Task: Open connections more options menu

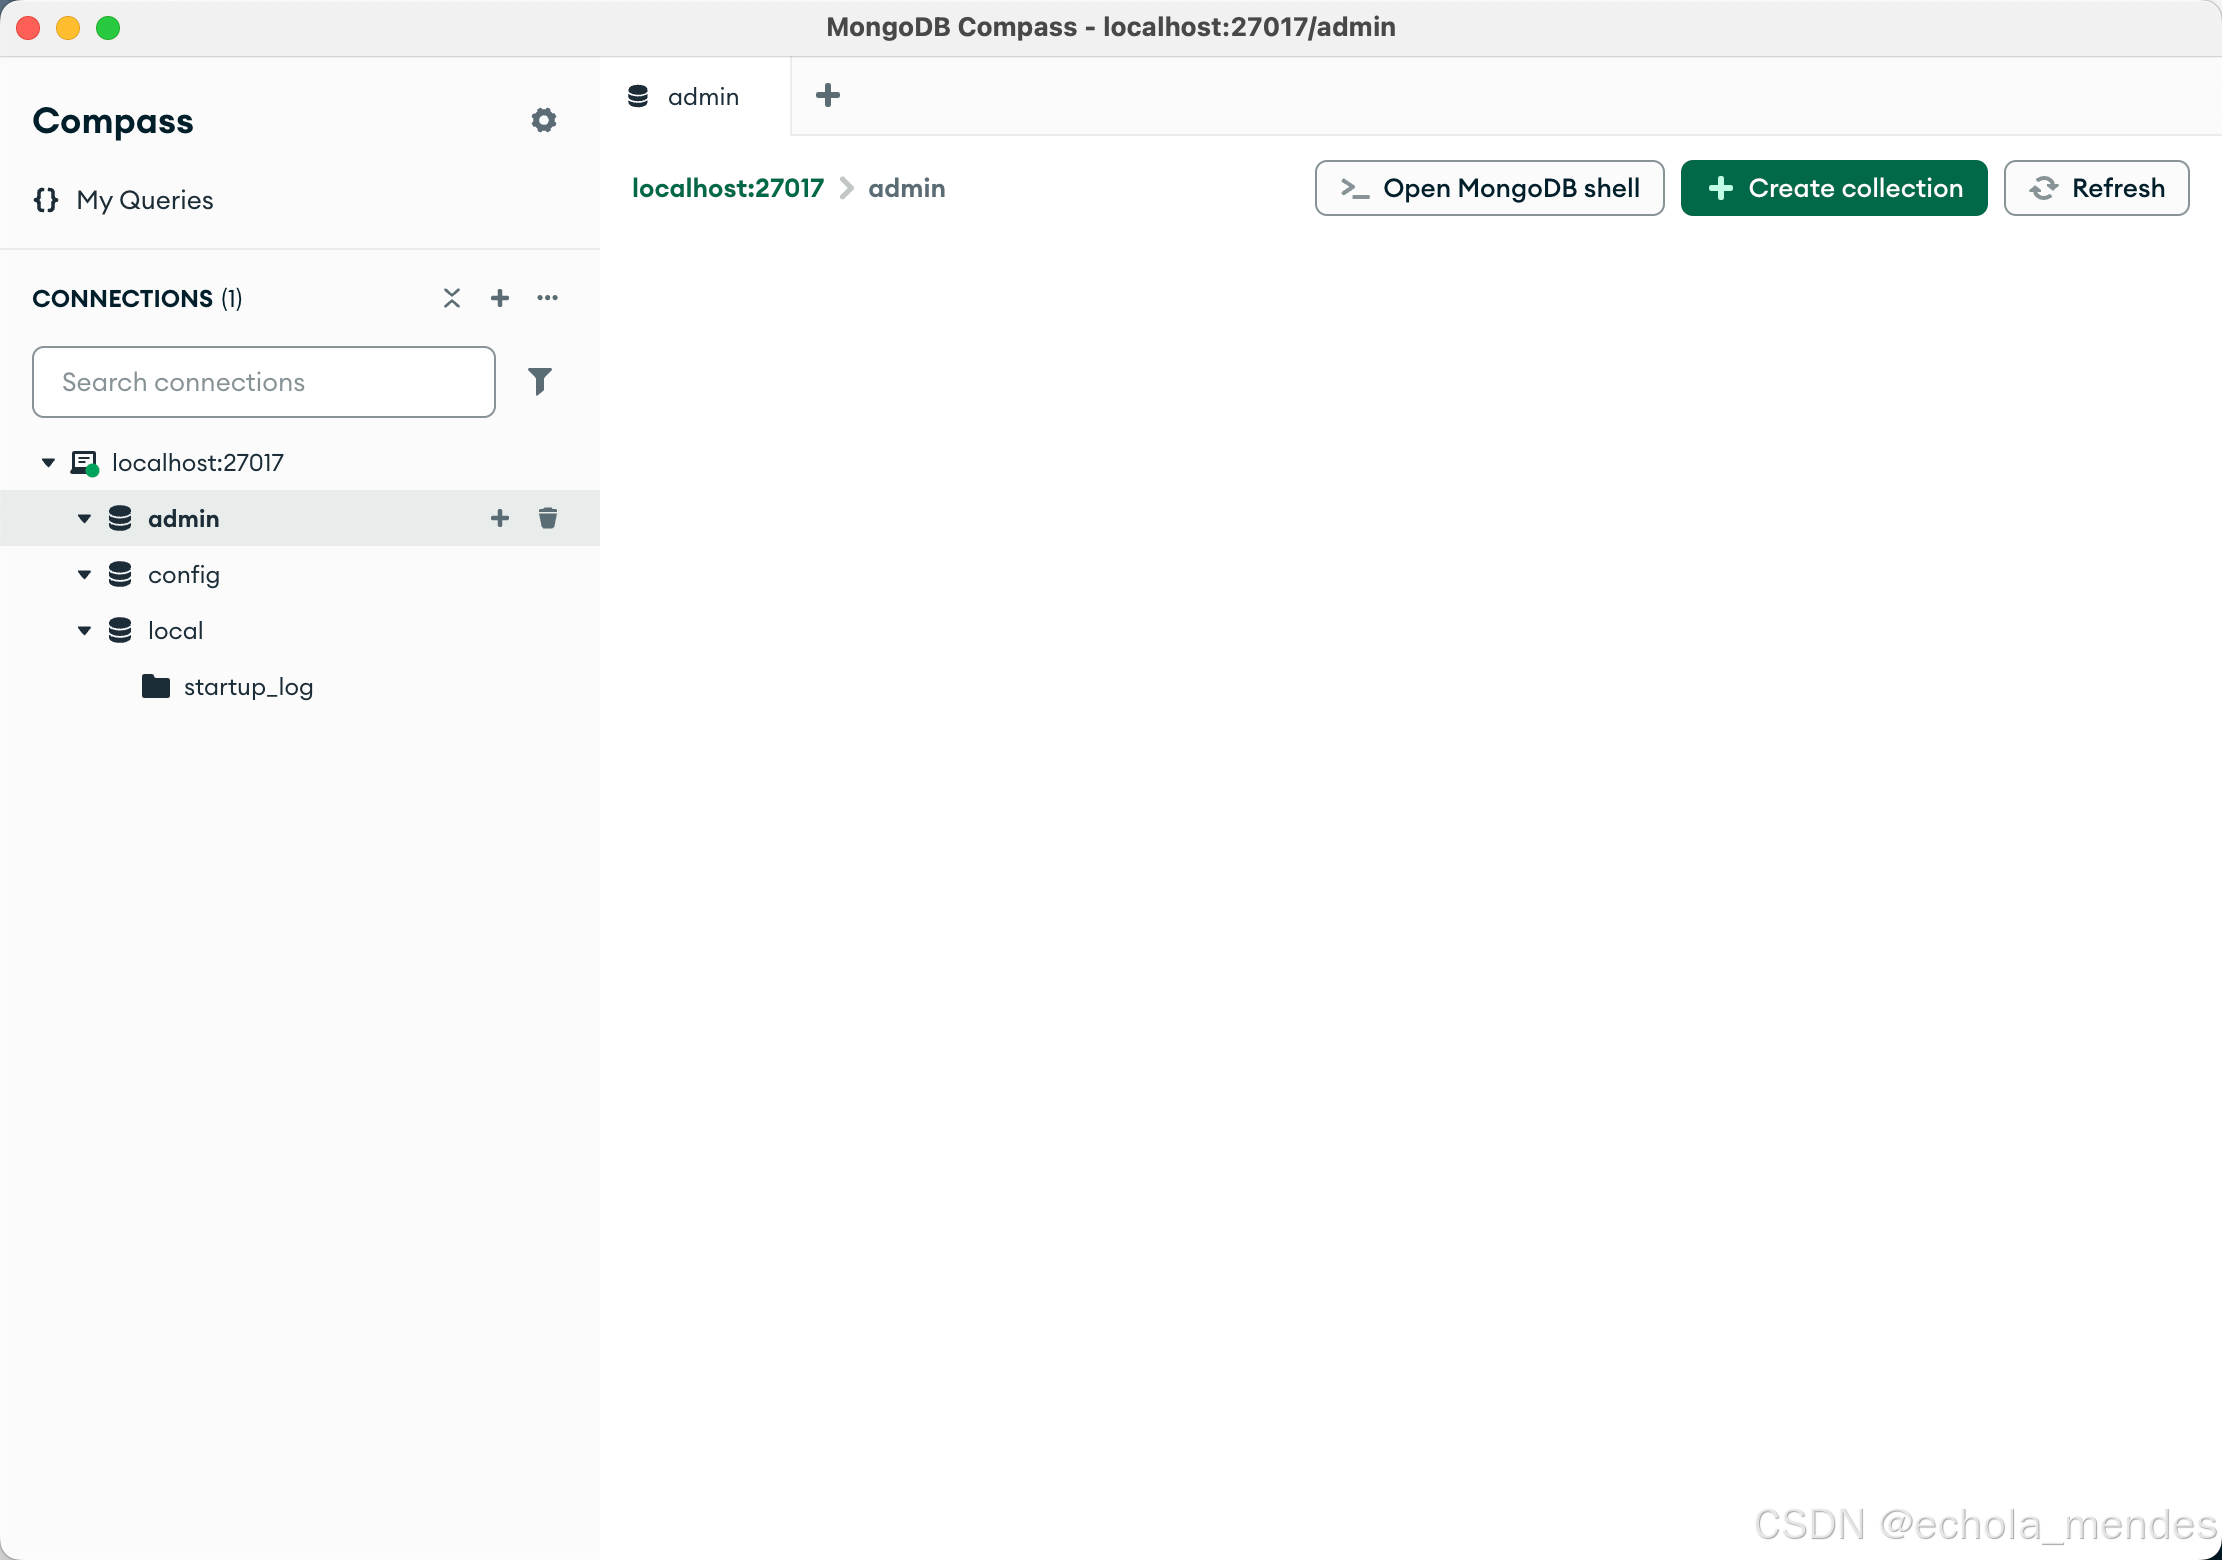Action: [x=547, y=298]
